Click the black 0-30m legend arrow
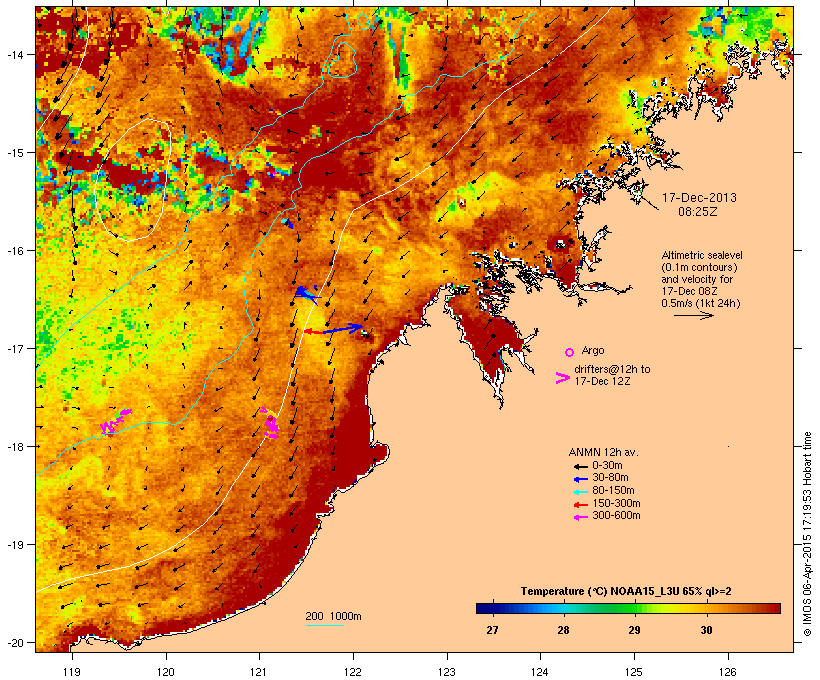 (x=580, y=466)
